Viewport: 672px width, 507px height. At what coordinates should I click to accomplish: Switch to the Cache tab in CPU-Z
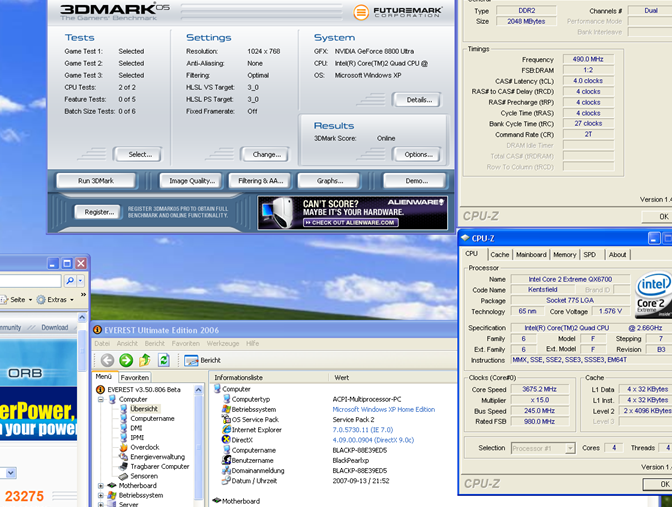(x=499, y=255)
